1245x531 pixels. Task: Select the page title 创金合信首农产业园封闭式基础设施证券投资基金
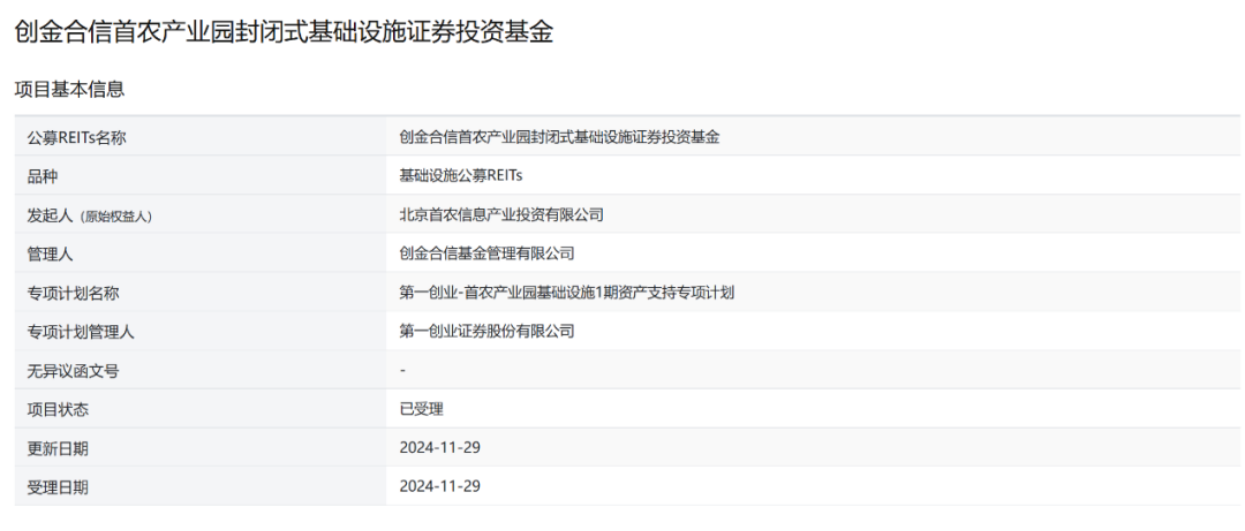(x=284, y=32)
